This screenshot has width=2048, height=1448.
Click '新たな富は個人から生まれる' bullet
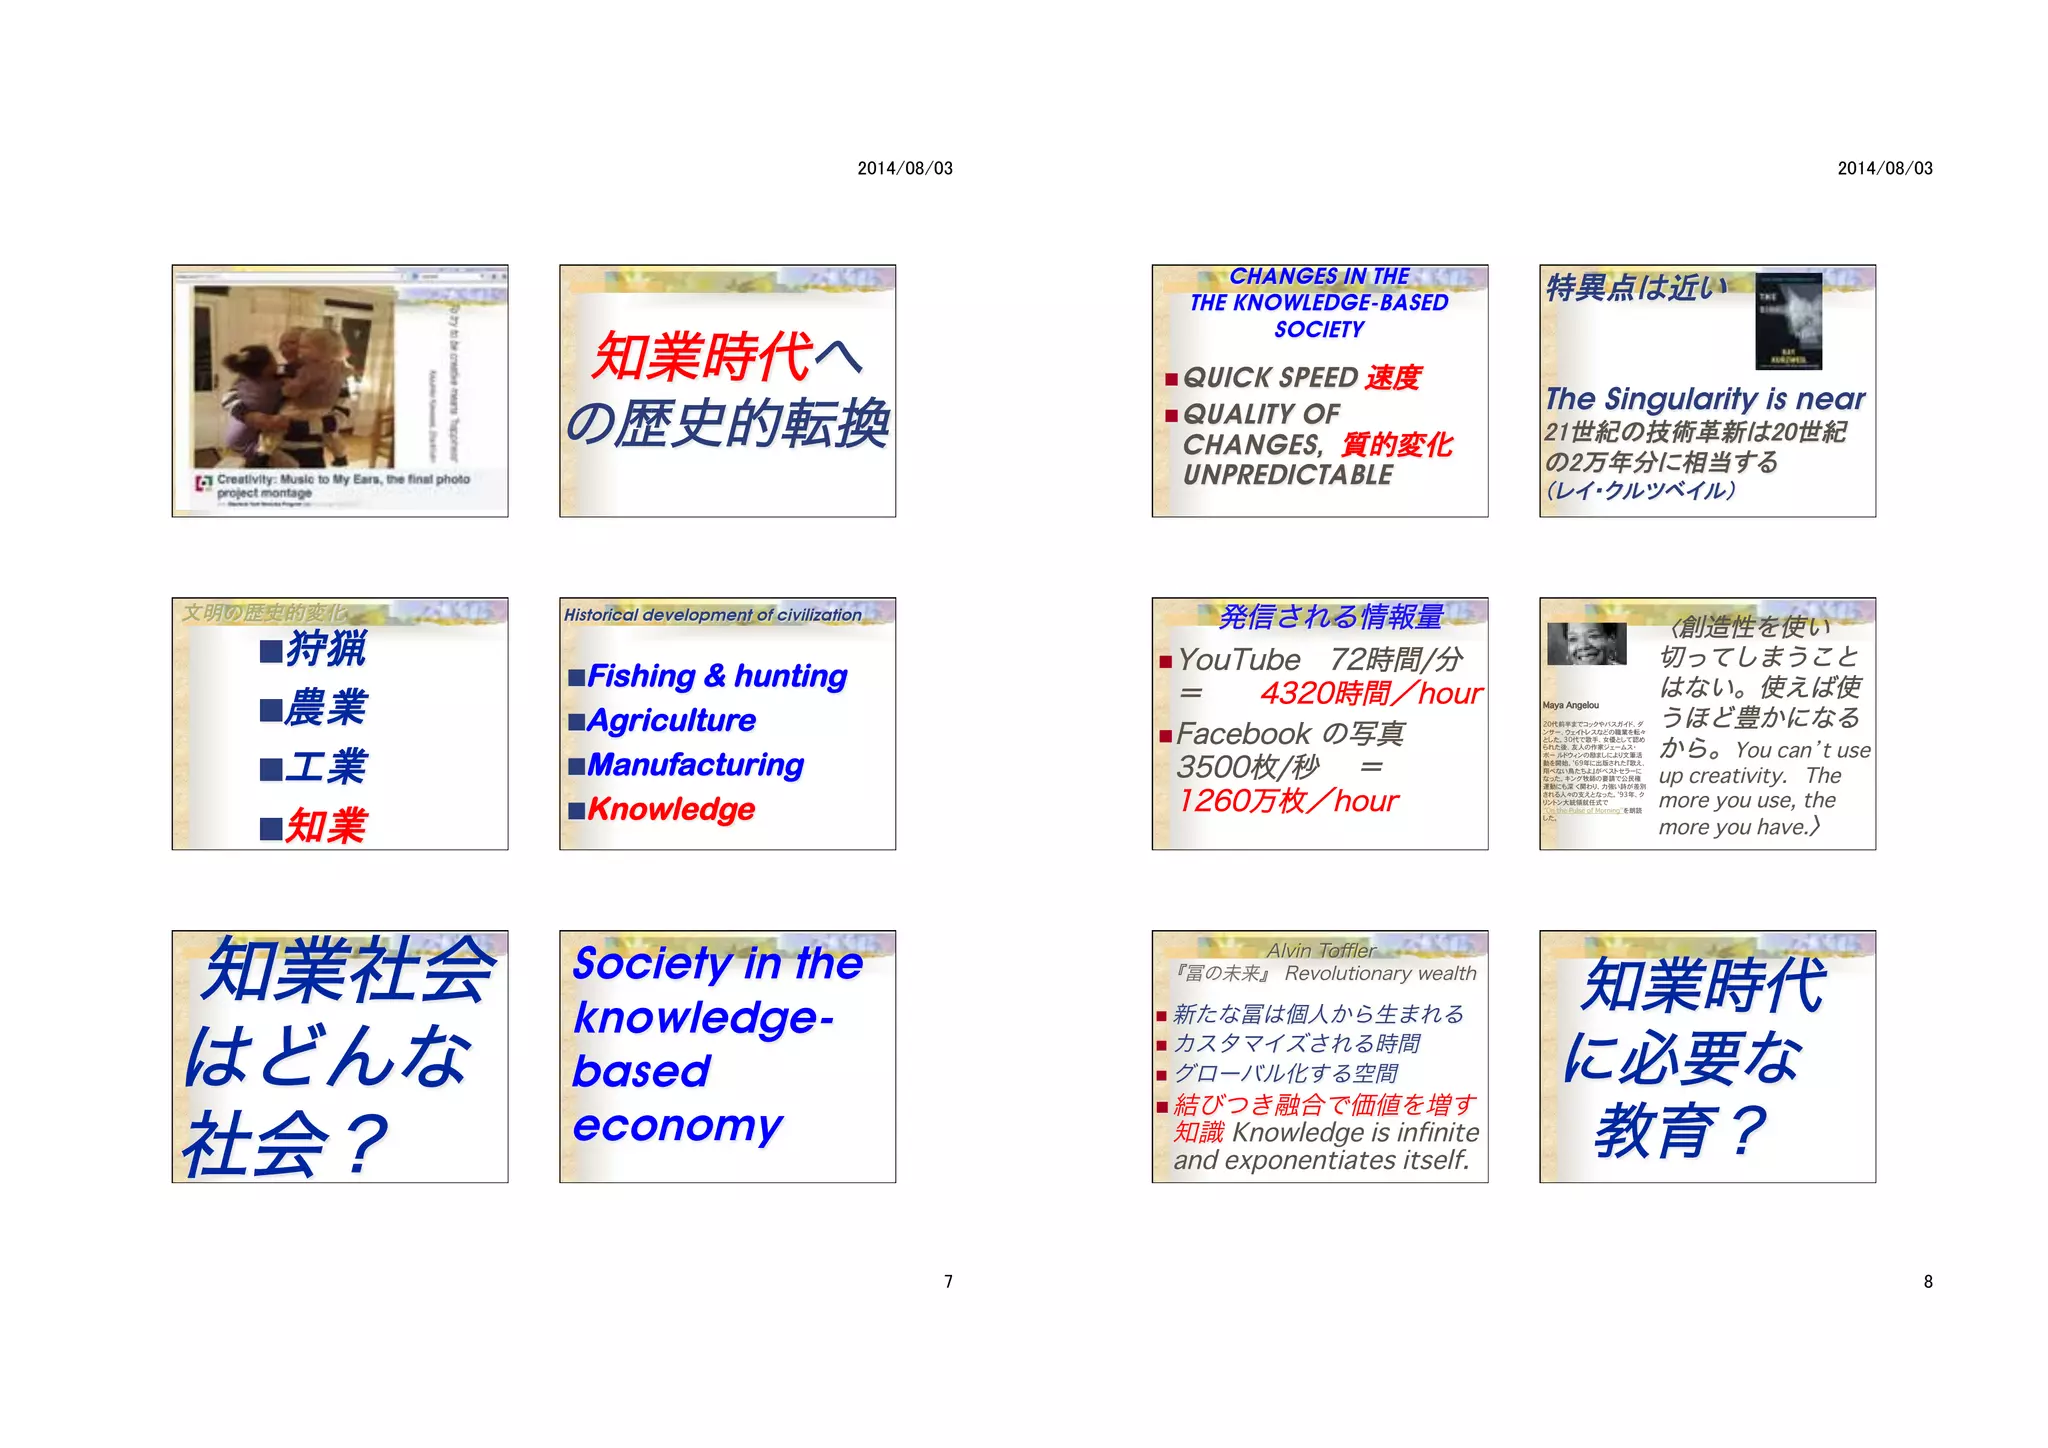tap(1310, 1015)
